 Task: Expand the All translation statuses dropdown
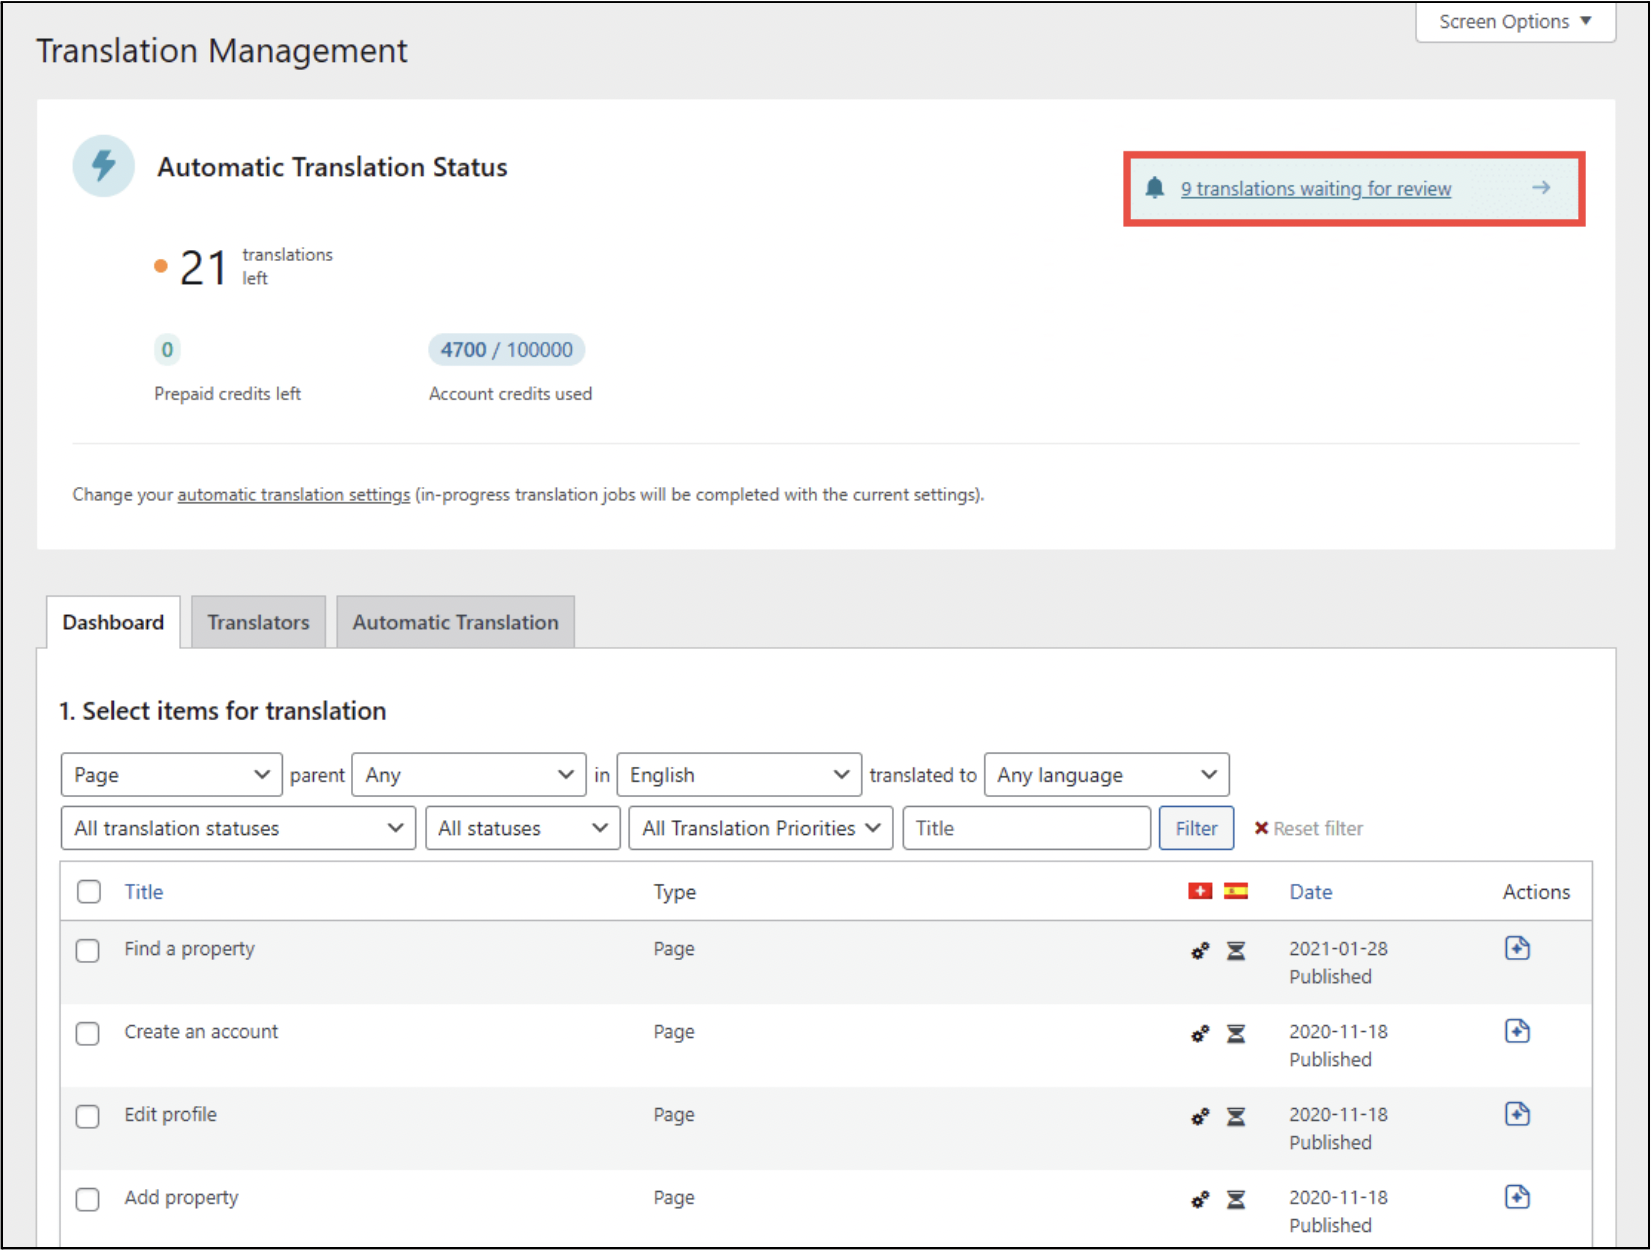pos(238,828)
